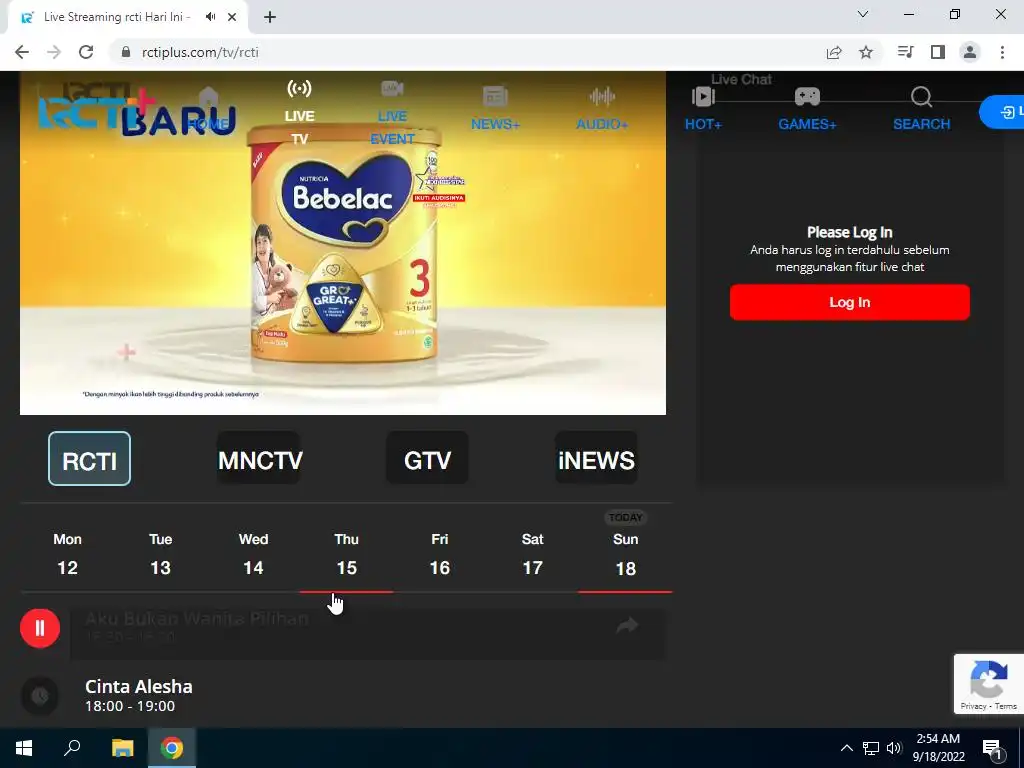
Task: Open File Explorer from taskbar
Action: tap(122, 748)
